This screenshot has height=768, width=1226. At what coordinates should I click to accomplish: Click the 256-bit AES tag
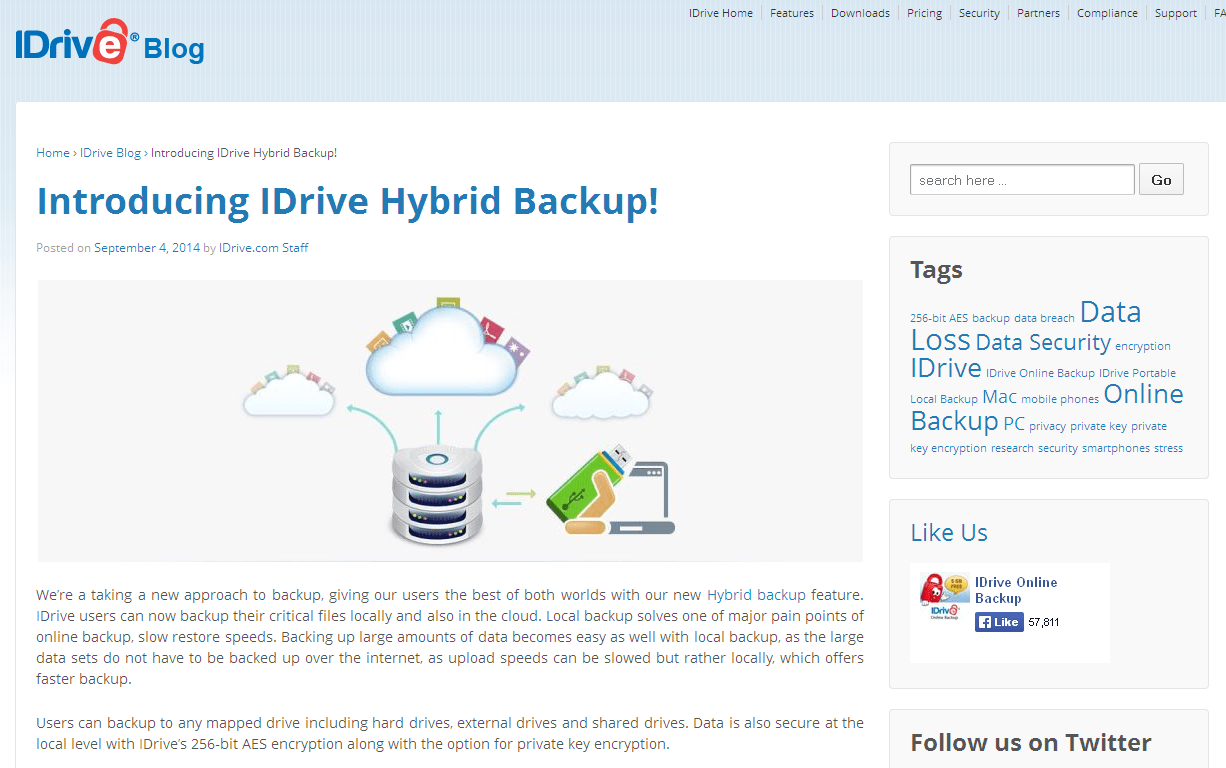point(938,317)
